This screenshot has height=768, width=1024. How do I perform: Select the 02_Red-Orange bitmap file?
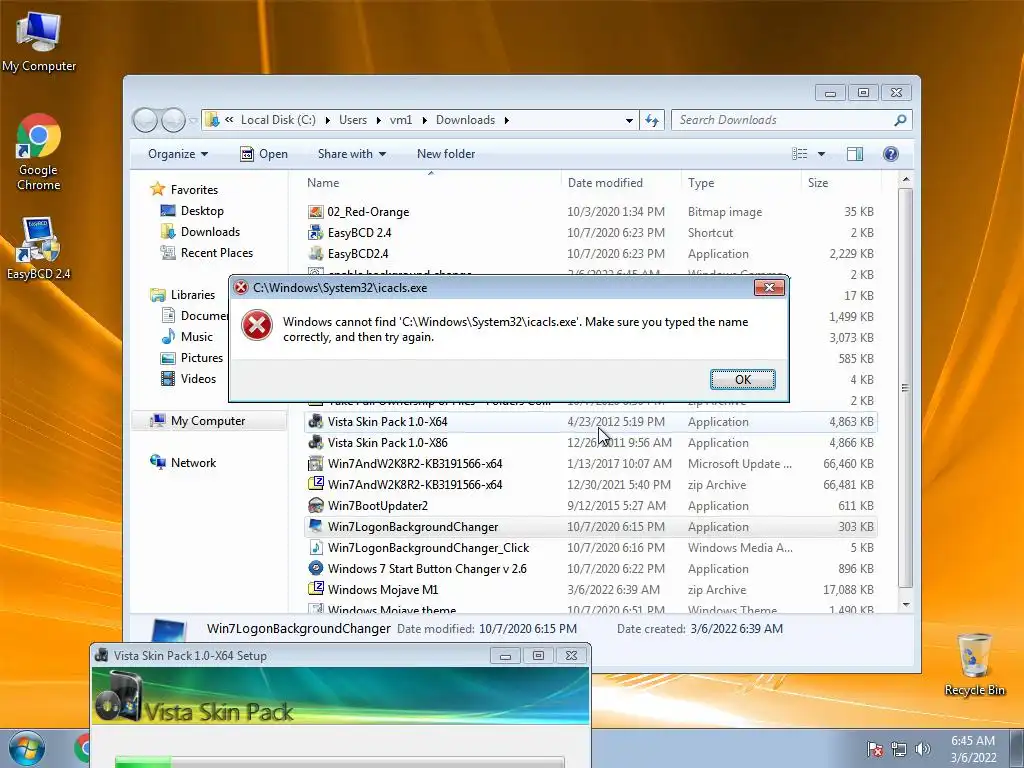(590, 212)
